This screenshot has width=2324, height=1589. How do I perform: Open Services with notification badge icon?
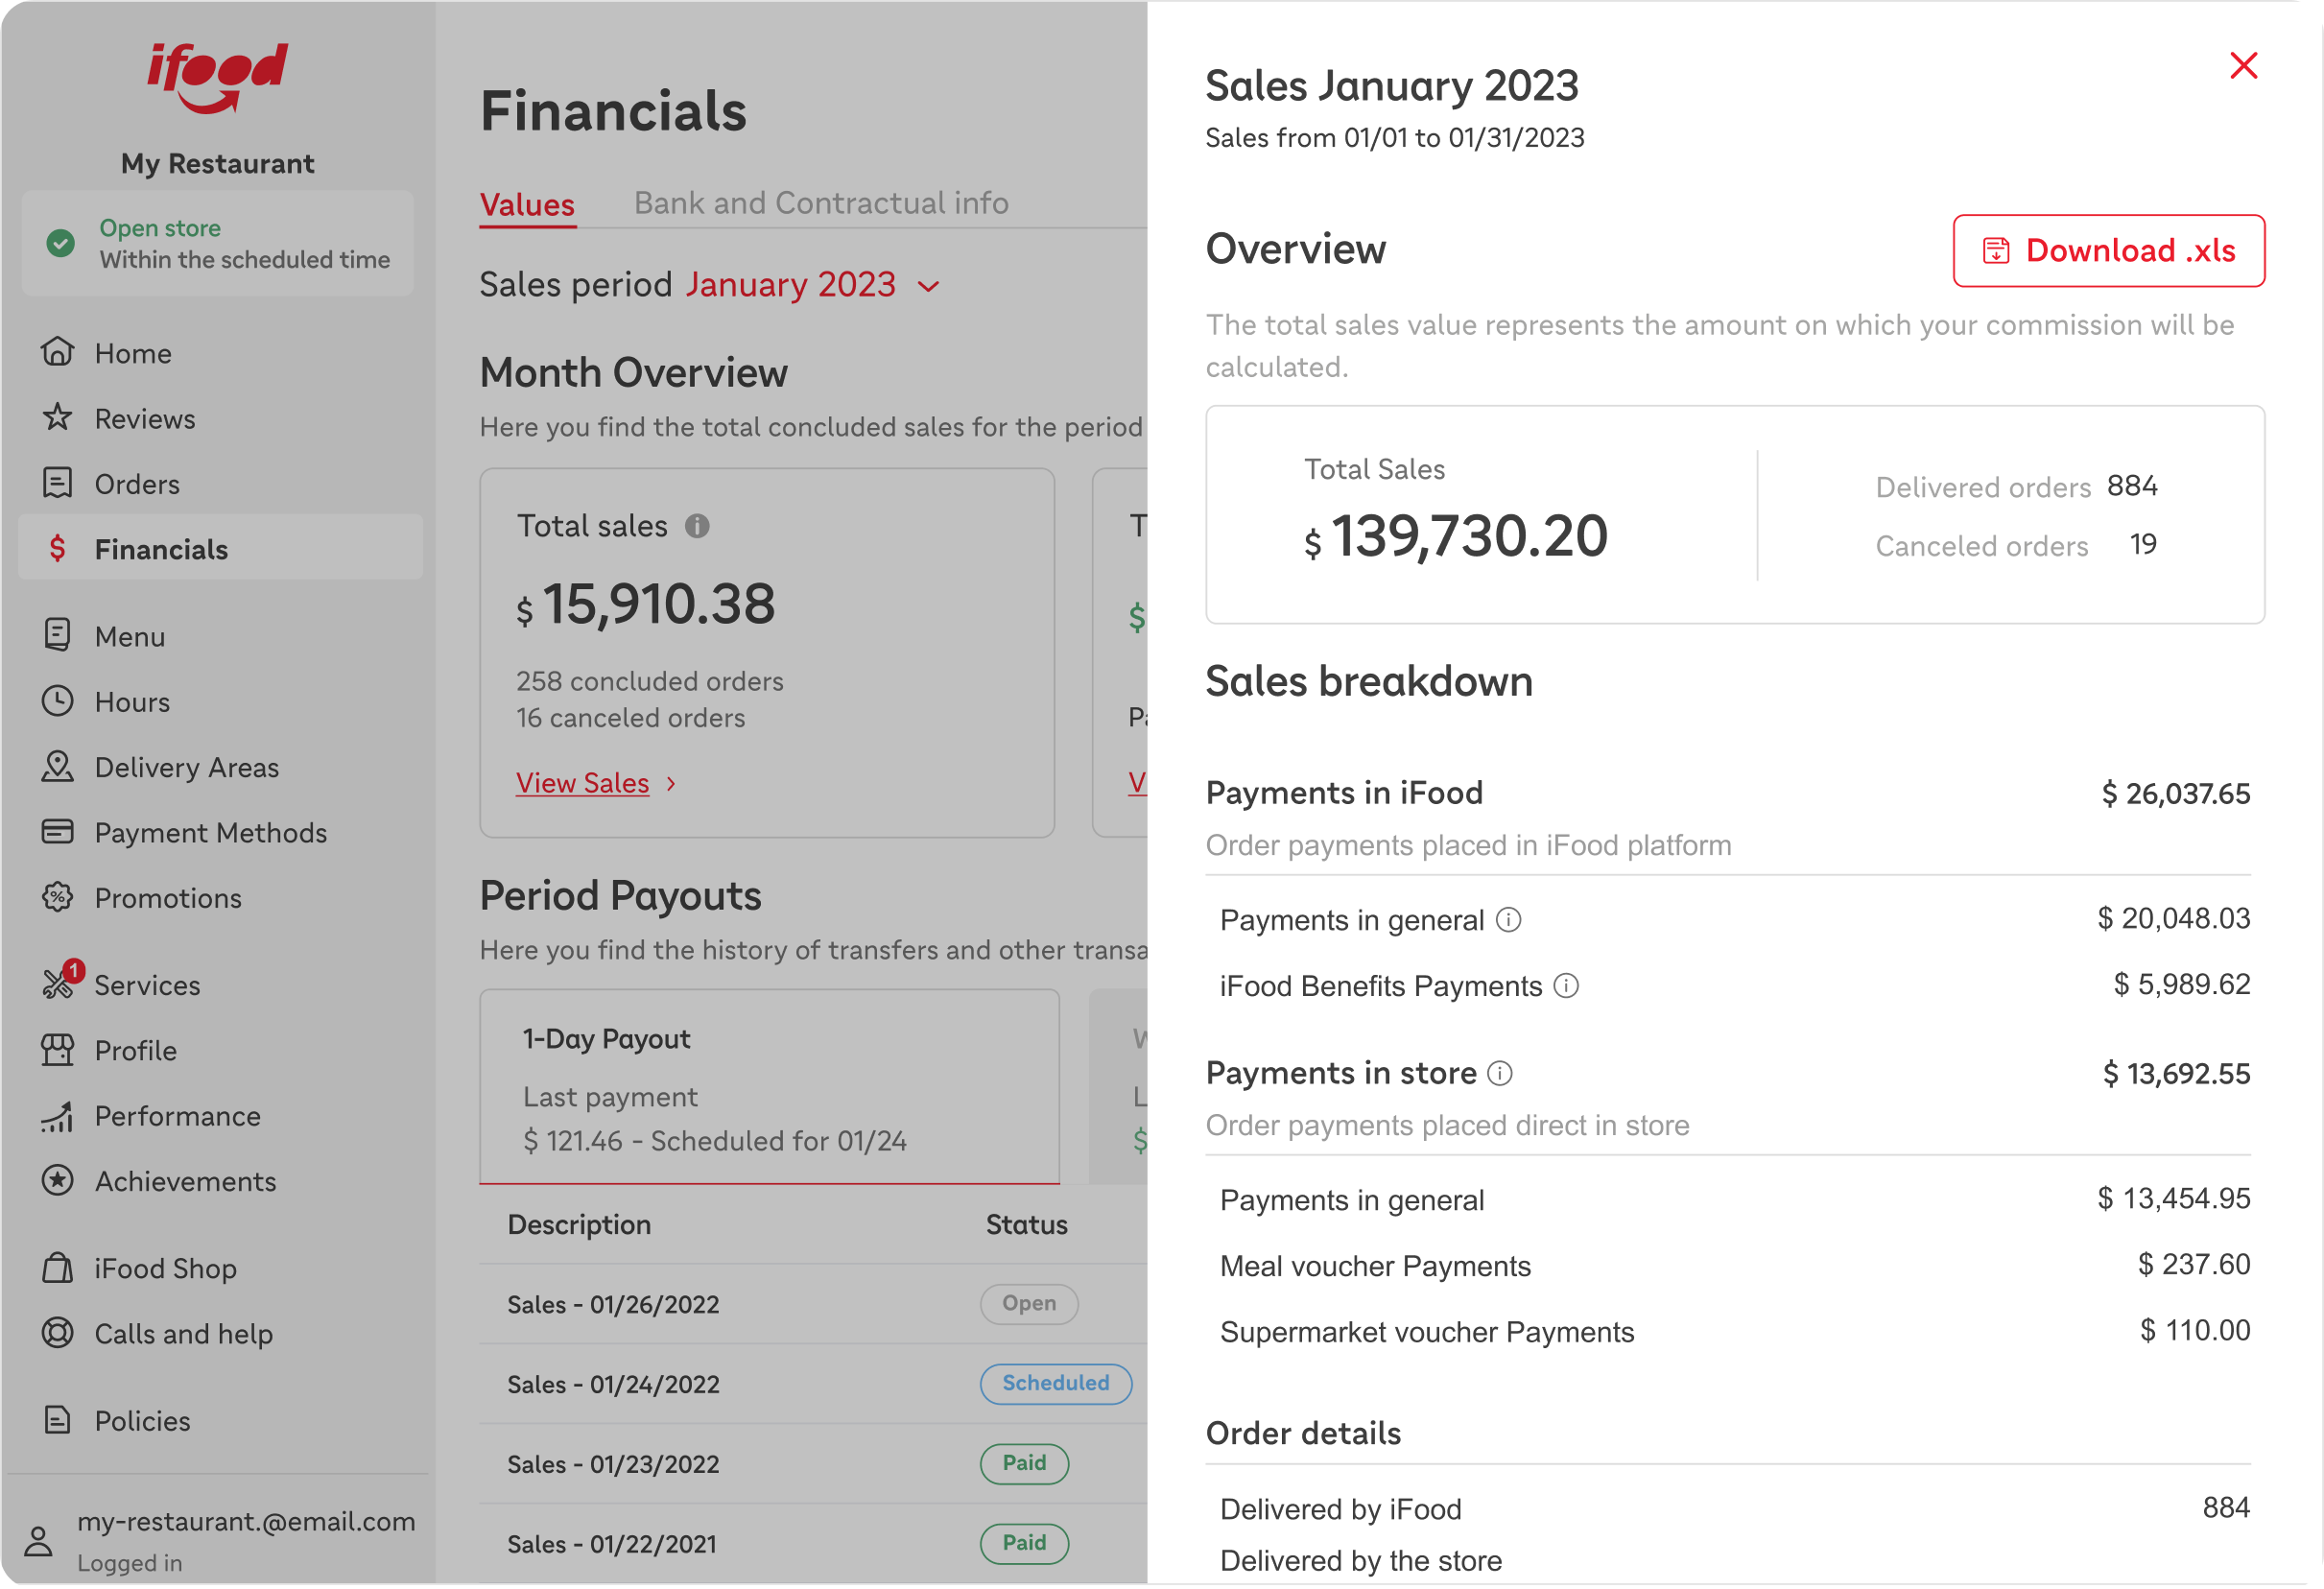pyautogui.click(x=58, y=984)
